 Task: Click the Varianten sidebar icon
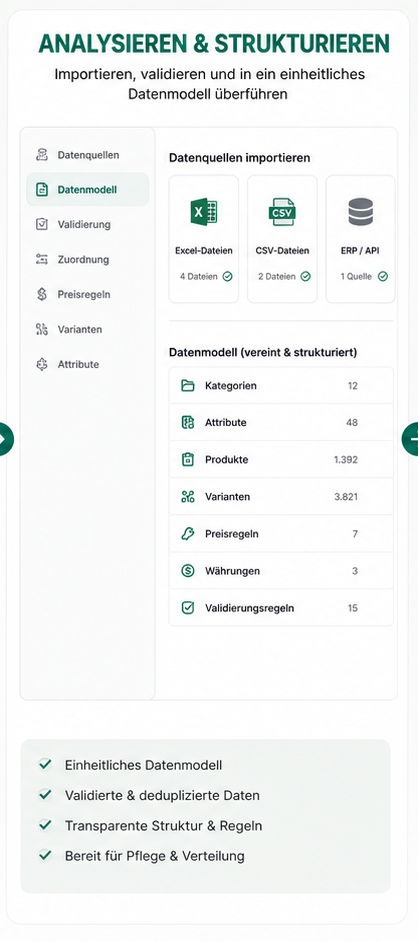(x=41, y=329)
